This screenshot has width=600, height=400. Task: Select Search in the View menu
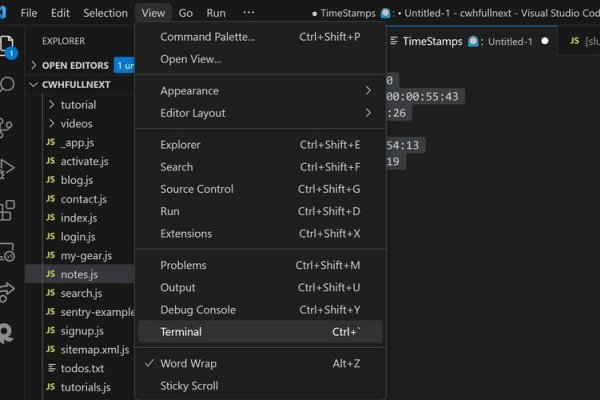coord(260,167)
